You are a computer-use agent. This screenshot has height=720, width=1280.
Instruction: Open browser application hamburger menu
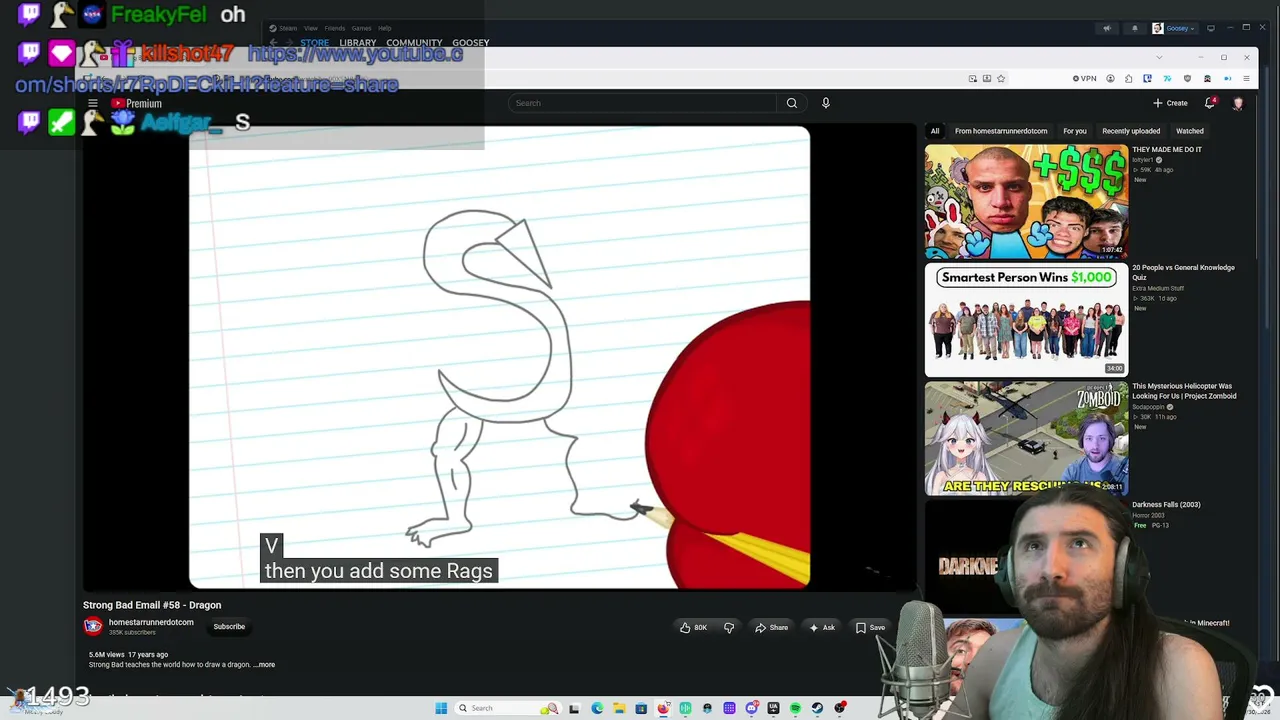1246,78
